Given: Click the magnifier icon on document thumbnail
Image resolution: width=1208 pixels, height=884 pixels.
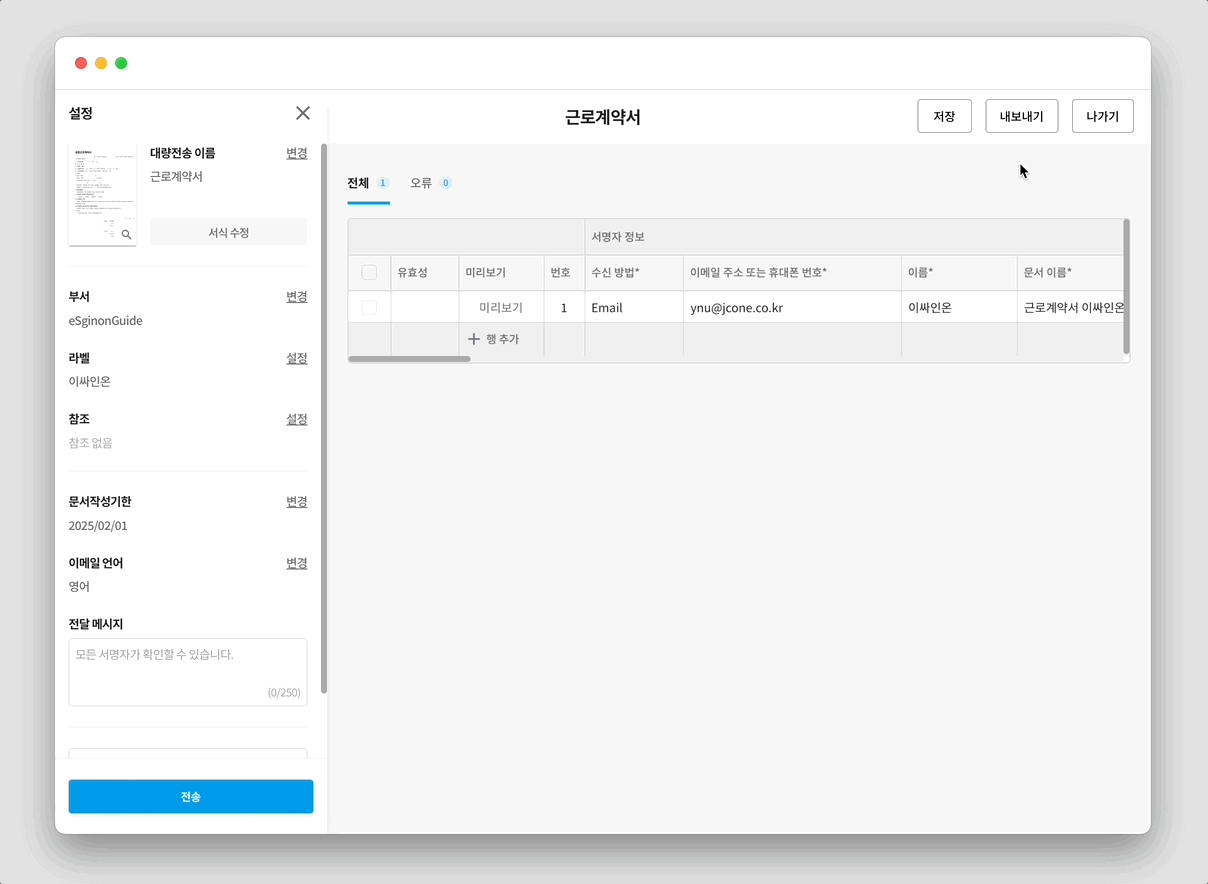Looking at the screenshot, I should click(126, 234).
